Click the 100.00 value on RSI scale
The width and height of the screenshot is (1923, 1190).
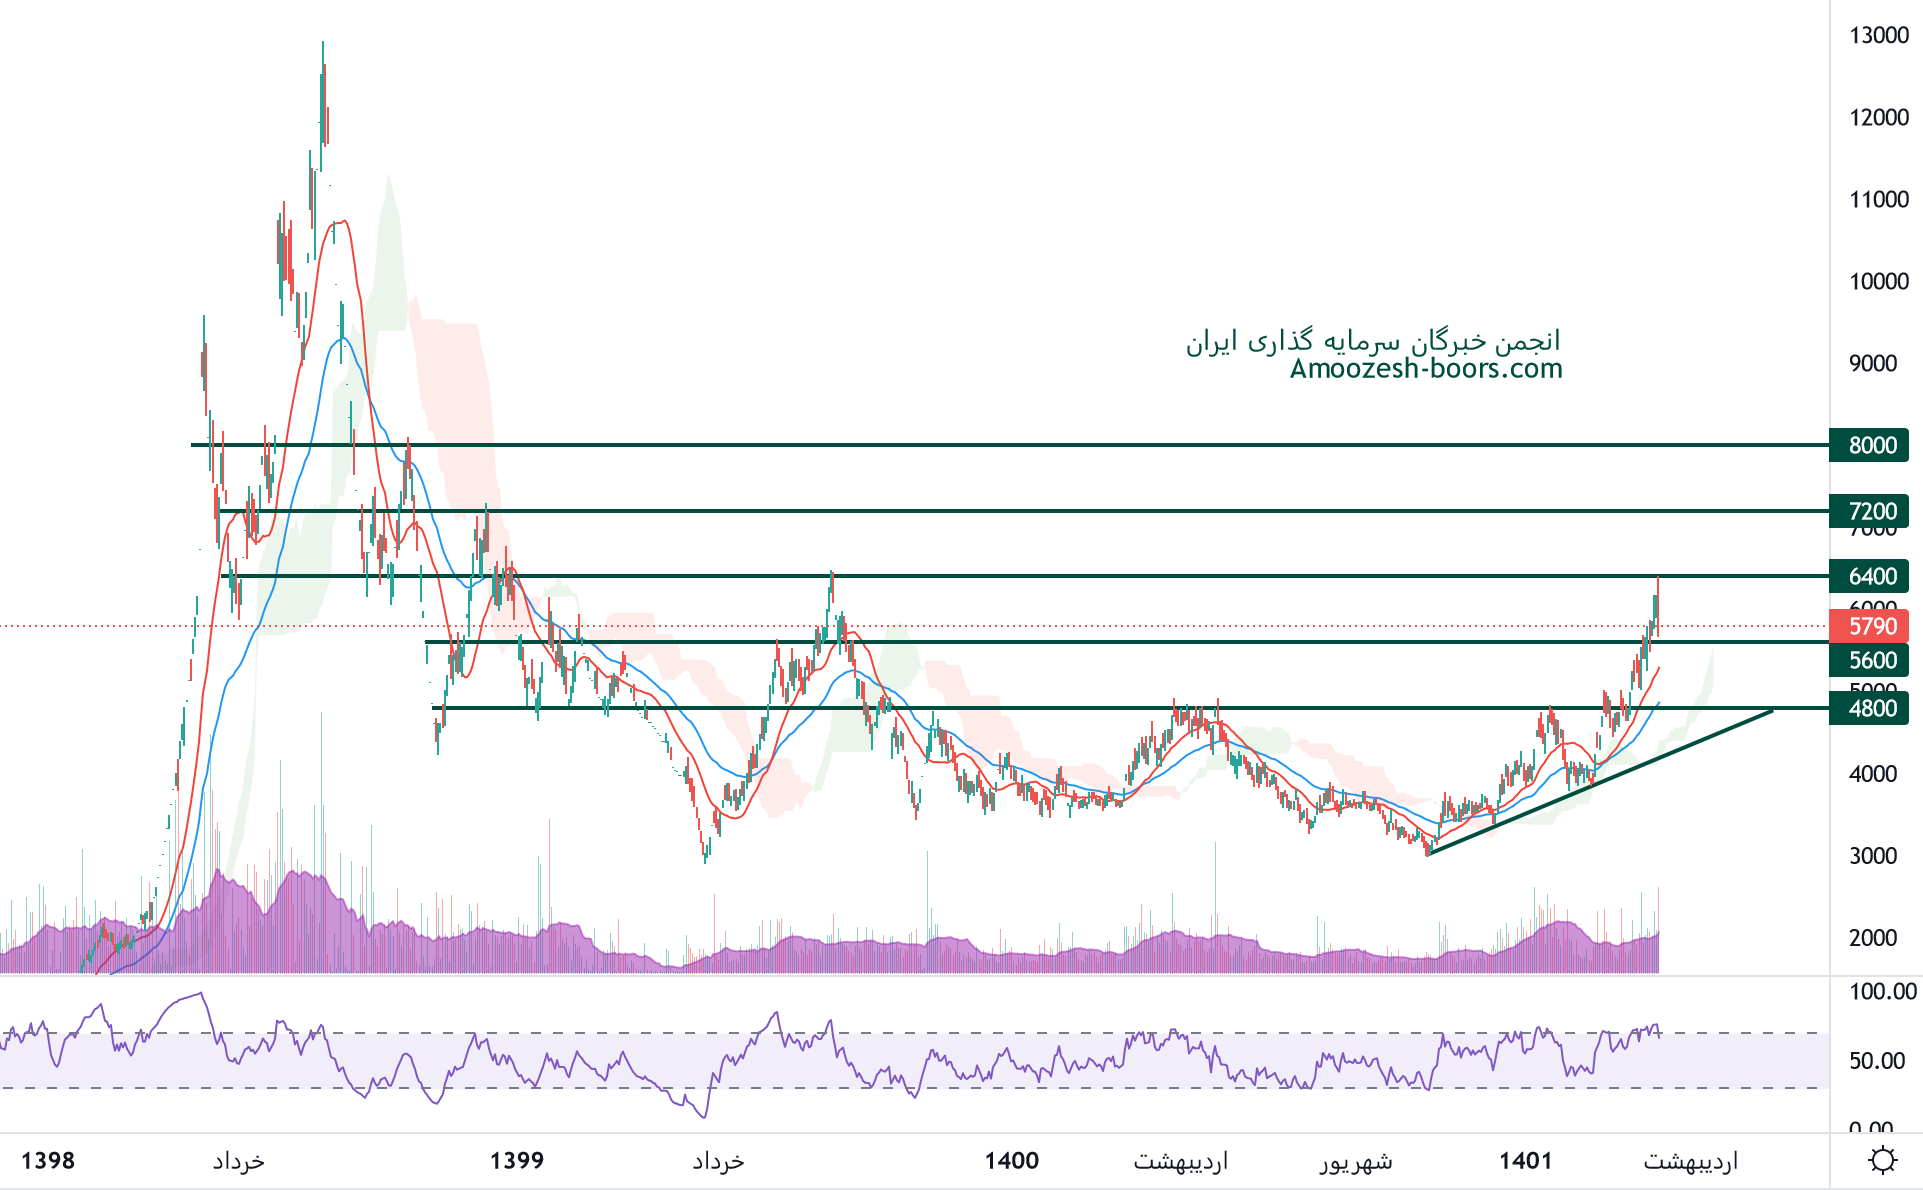(x=1882, y=991)
